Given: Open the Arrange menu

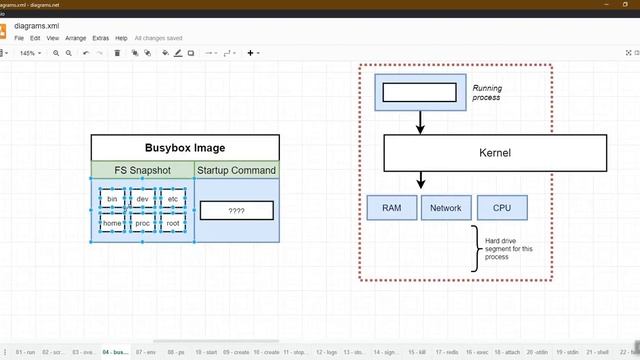Looking at the screenshot, I should point(76,38).
